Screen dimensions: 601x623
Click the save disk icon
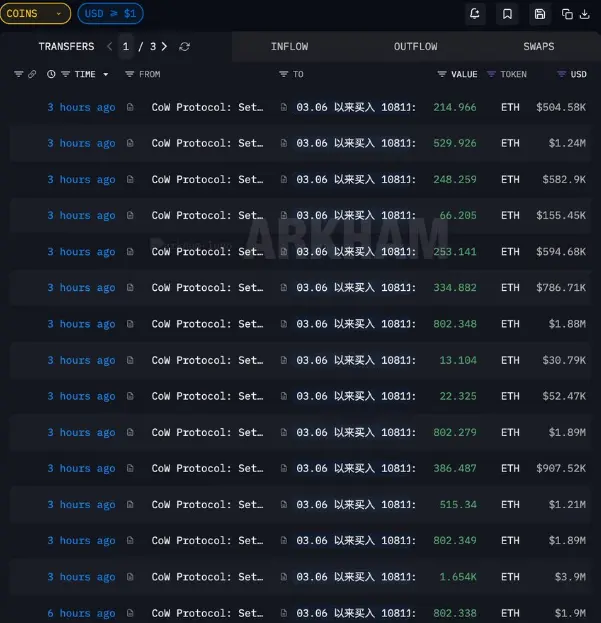coord(540,14)
